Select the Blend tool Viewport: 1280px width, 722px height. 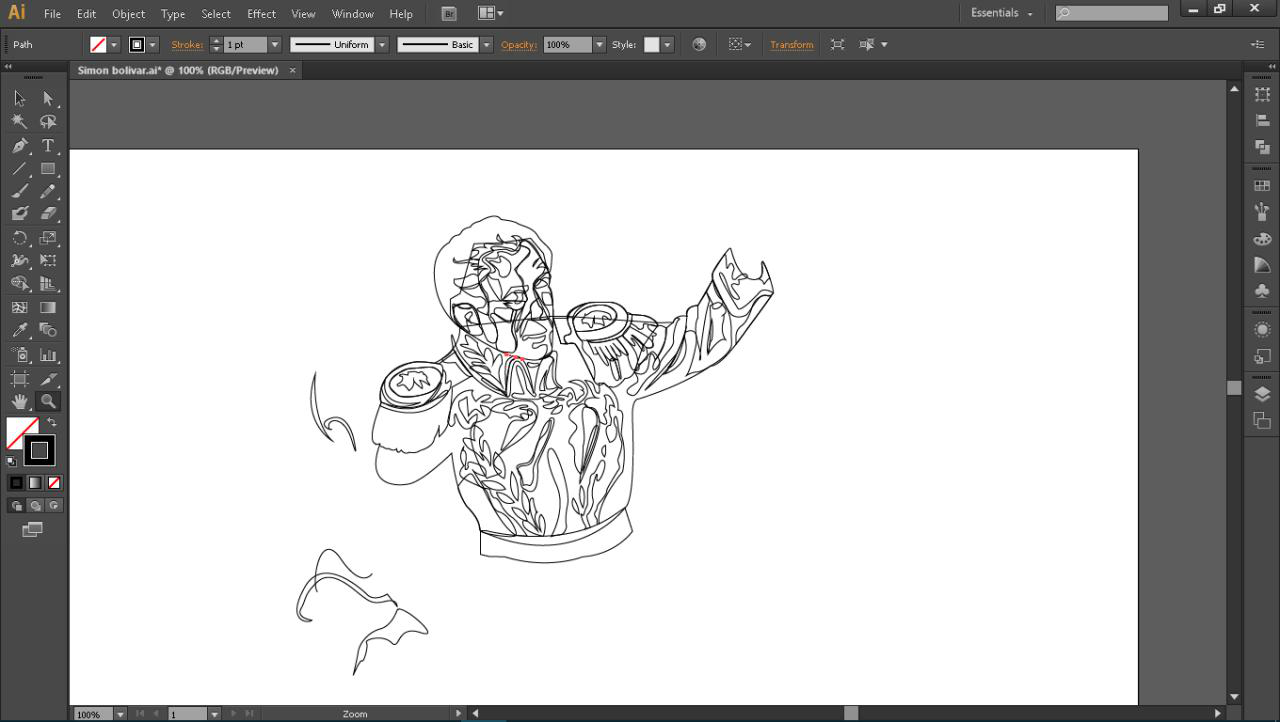47,331
